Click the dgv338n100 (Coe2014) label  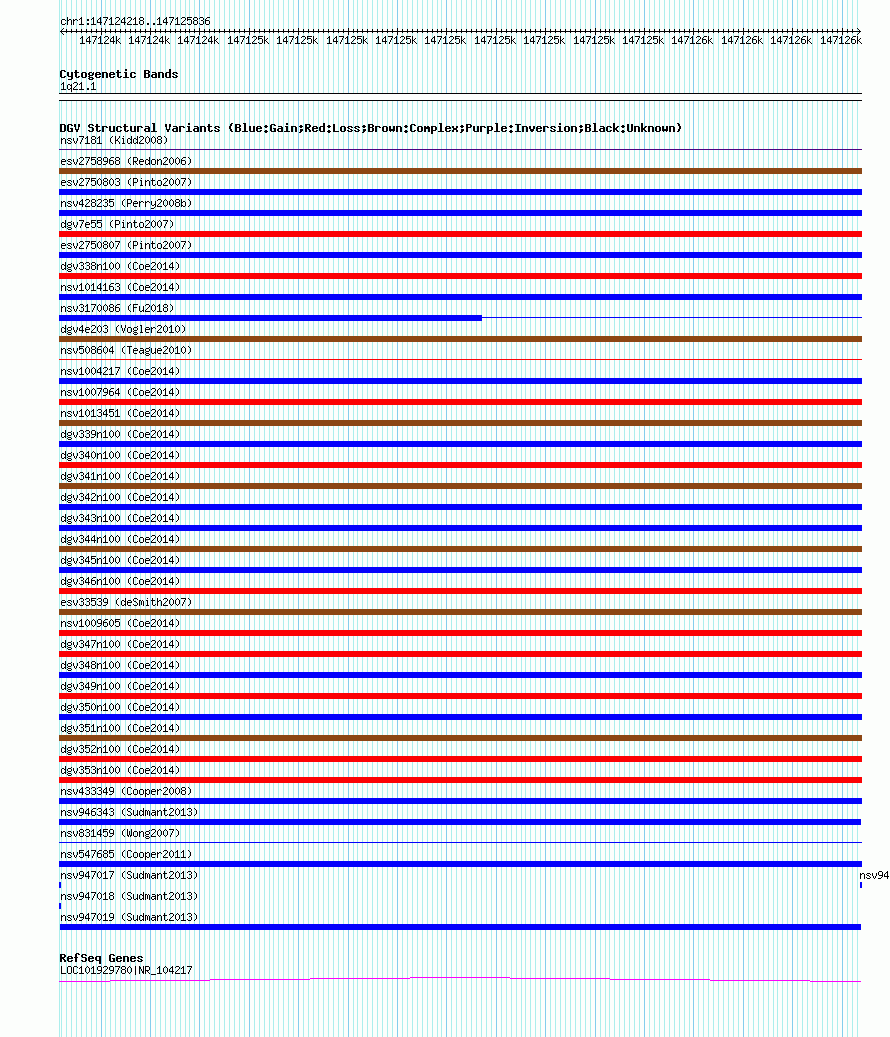(x=120, y=267)
